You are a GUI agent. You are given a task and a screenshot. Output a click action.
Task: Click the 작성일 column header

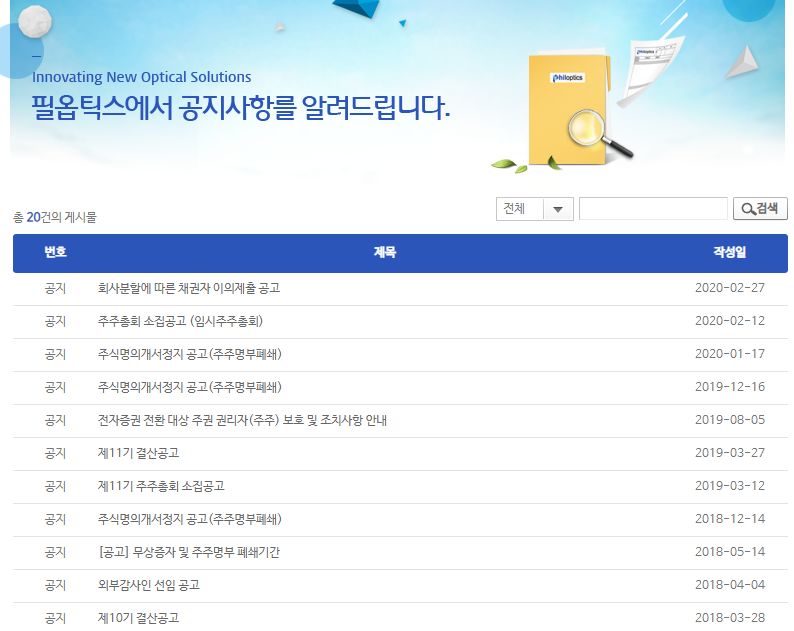tap(730, 252)
